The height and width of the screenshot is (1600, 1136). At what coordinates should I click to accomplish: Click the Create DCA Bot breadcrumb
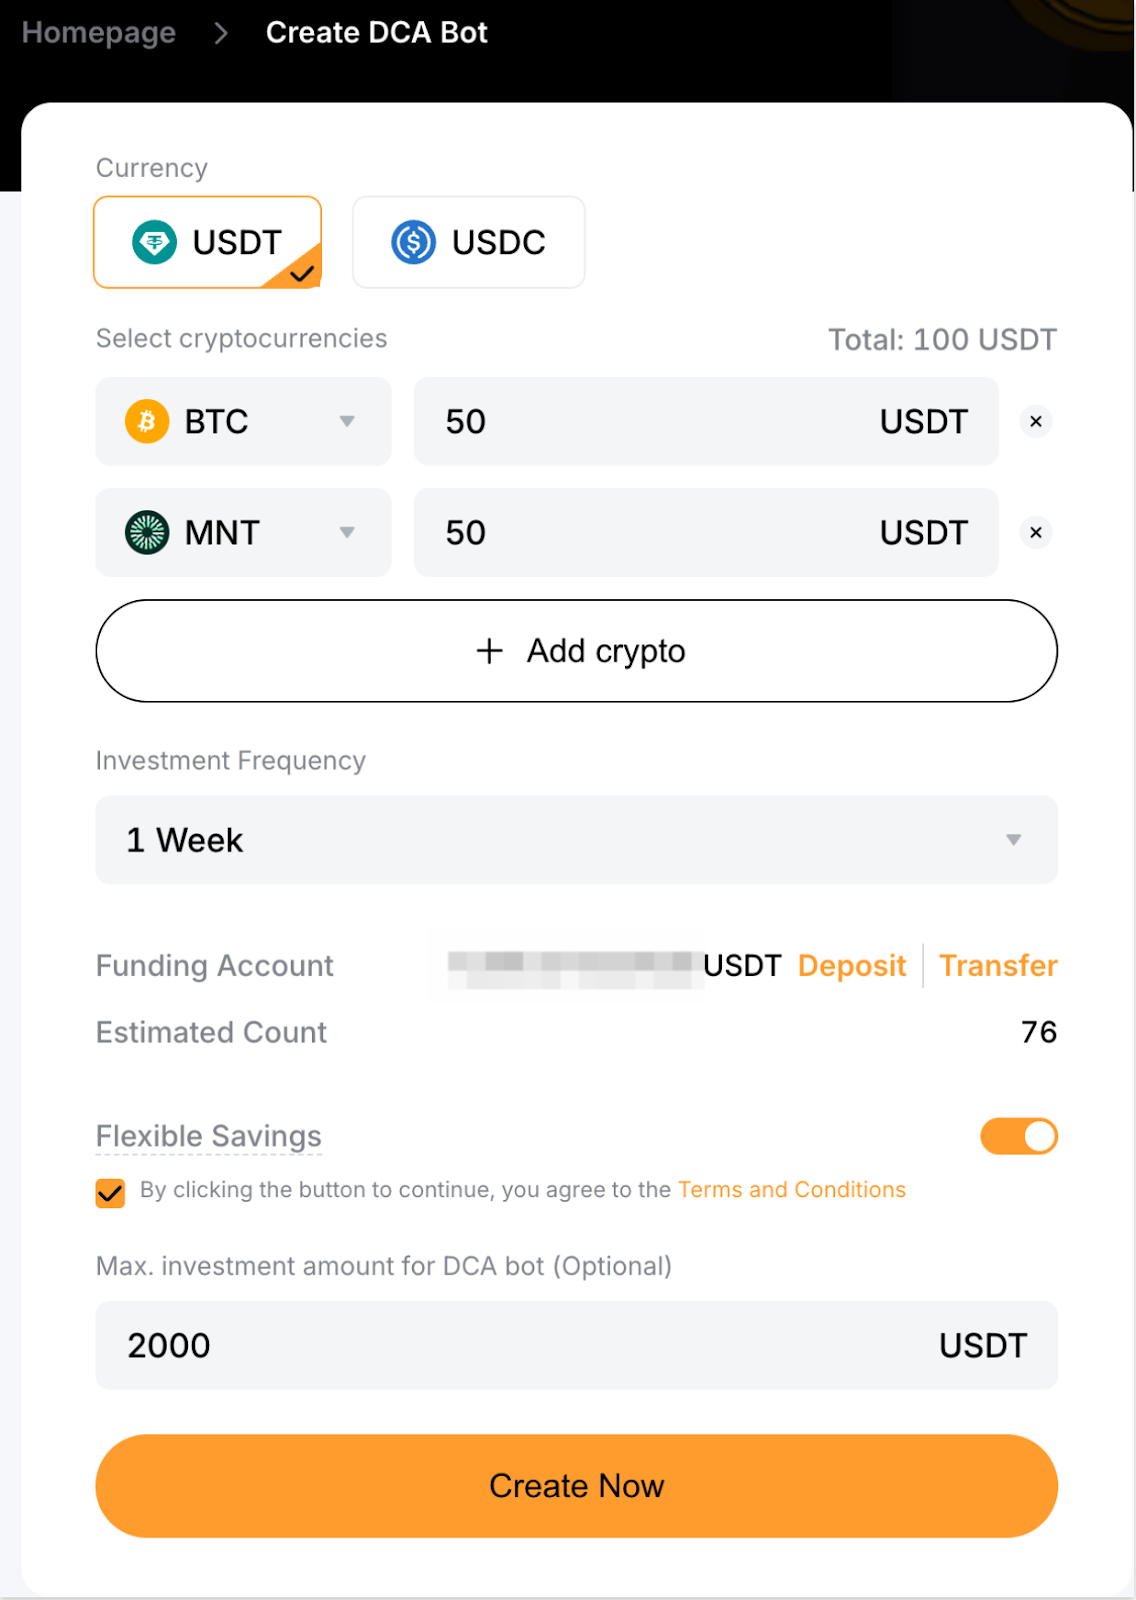coord(376,33)
